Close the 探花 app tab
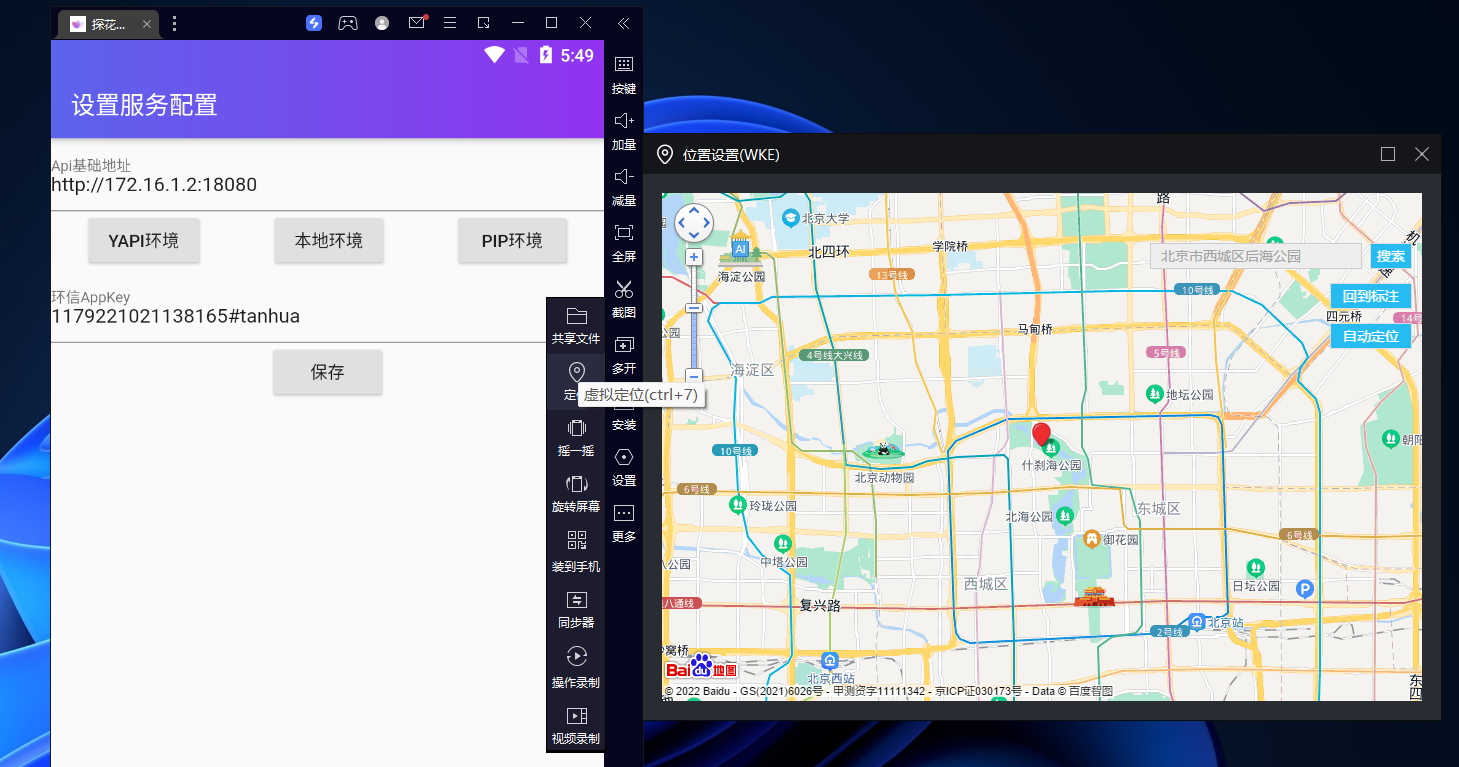Screen dimensions: 1459x767 tap(147, 24)
